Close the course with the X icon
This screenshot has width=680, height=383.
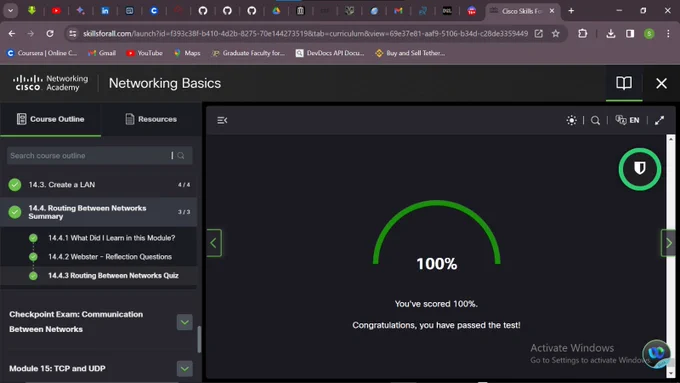[661, 83]
